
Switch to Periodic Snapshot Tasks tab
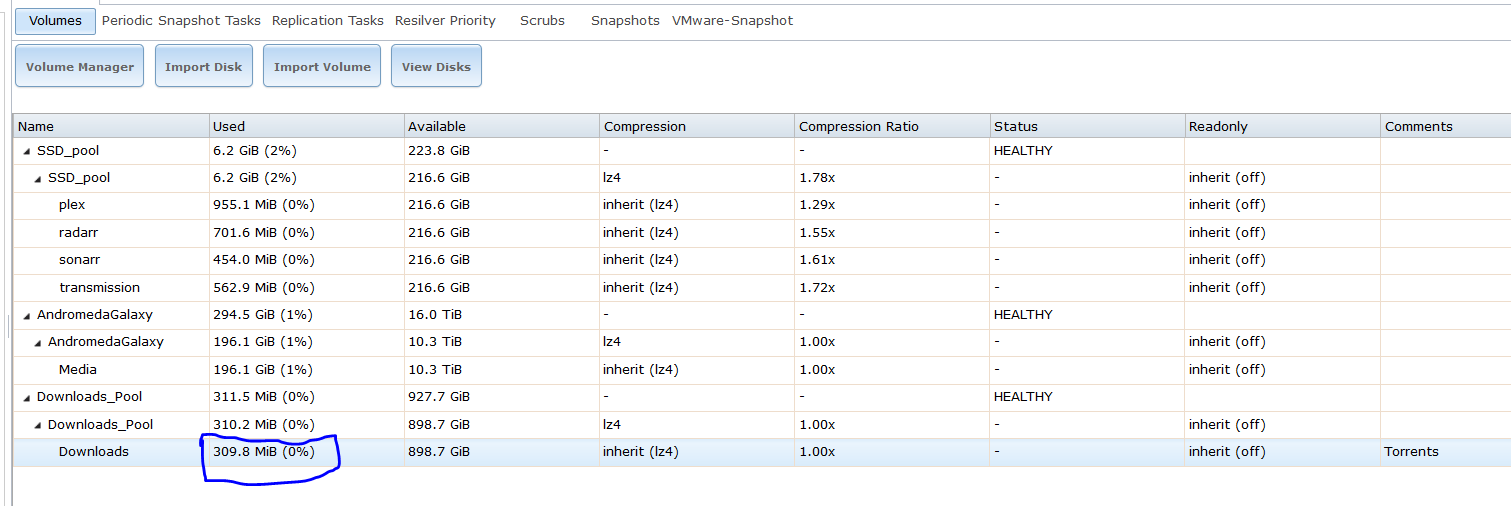[x=181, y=20]
